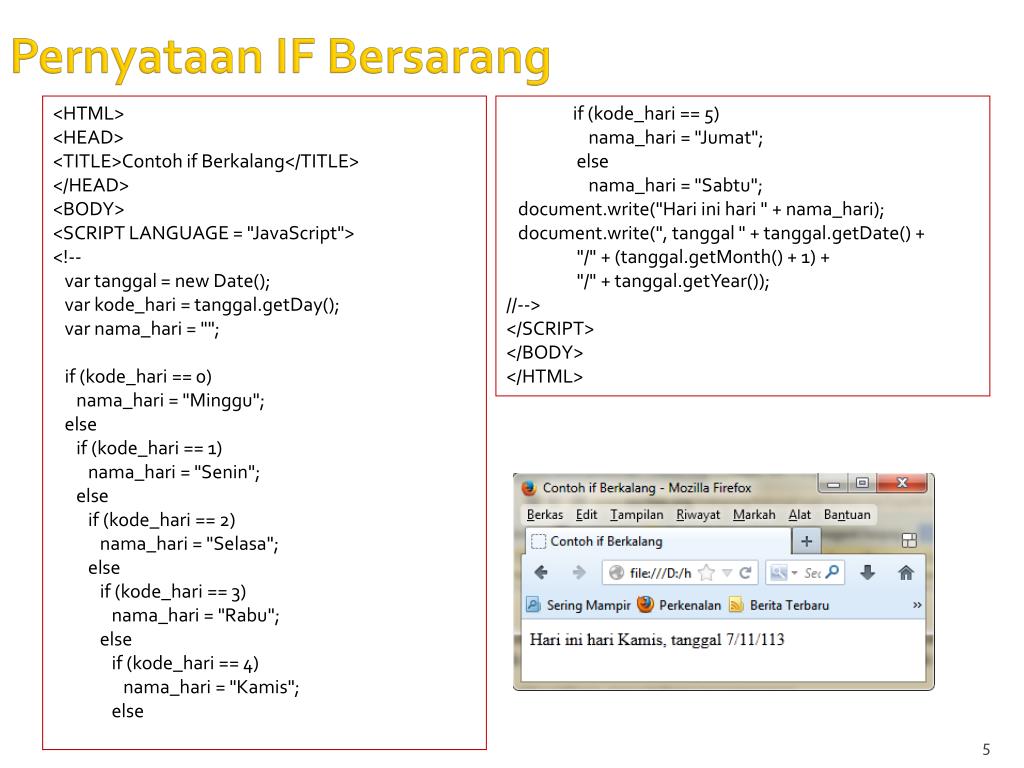Minimize the Firefox window
This screenshot has width=1024, height=768.
pos(833,483)
